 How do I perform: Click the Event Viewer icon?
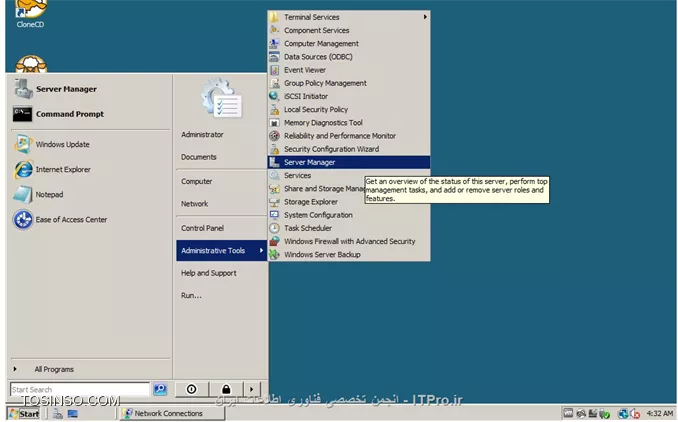coord(274,70)
